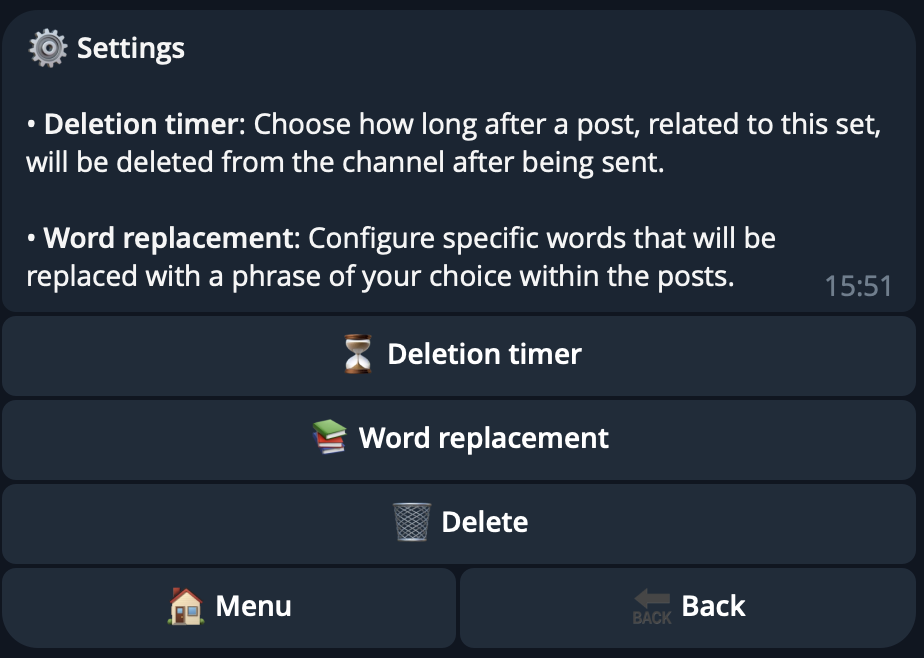Click the hourglass icon on Deletion timer
The height and width of the screenshot is (658, 924).
click(357, 355)
